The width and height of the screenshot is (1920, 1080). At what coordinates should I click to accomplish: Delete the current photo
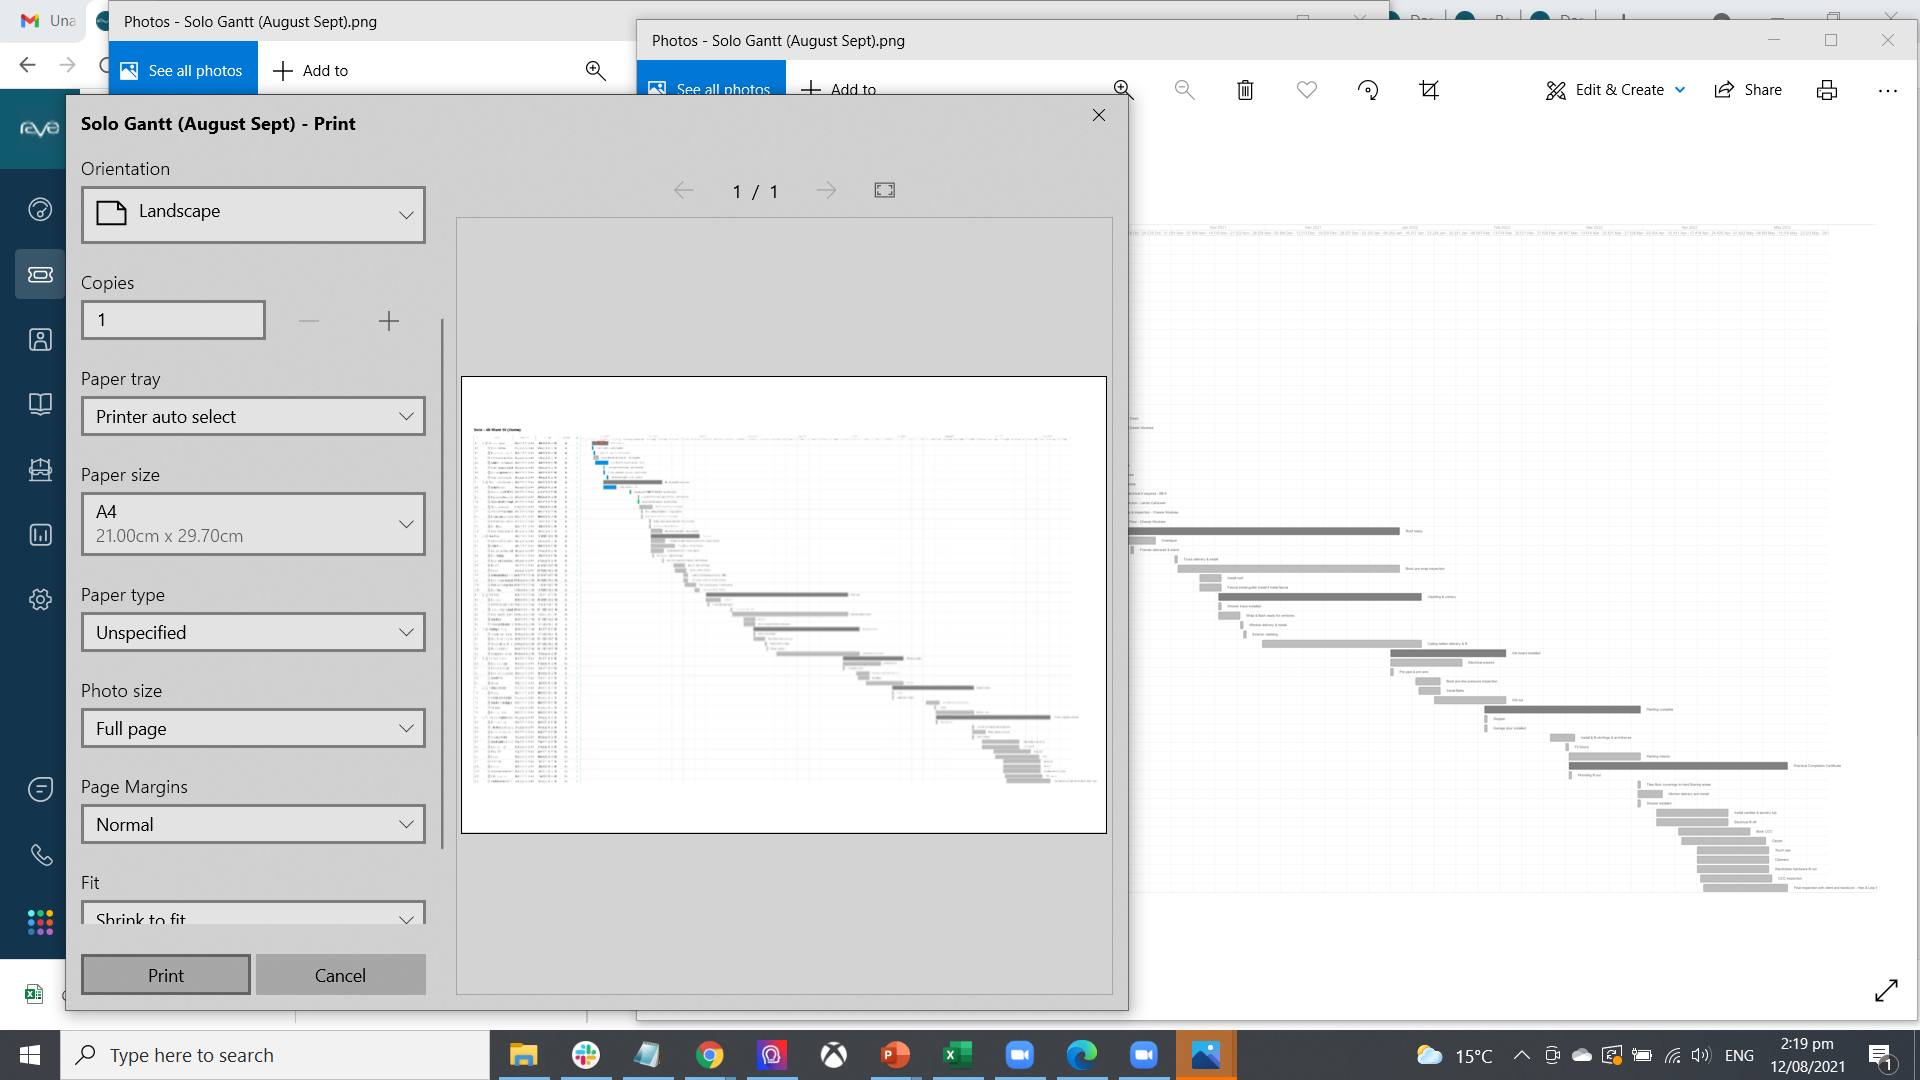tap(1245, 90)
